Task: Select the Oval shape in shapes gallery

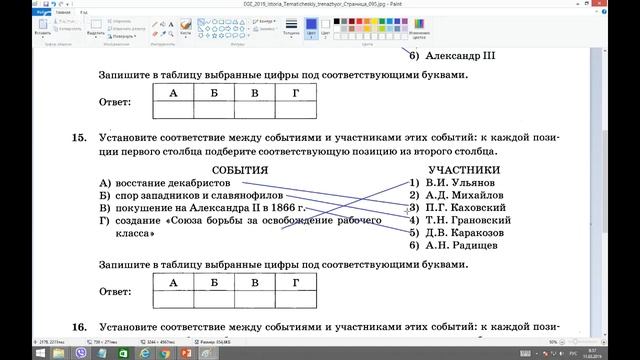Action: click(215, 22)
